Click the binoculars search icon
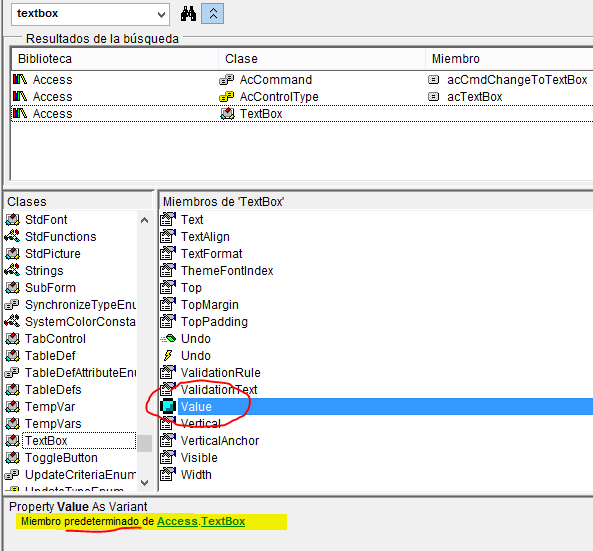Image resolution: width=593 pixels, height=551 pixels. (x=188, y=14)
